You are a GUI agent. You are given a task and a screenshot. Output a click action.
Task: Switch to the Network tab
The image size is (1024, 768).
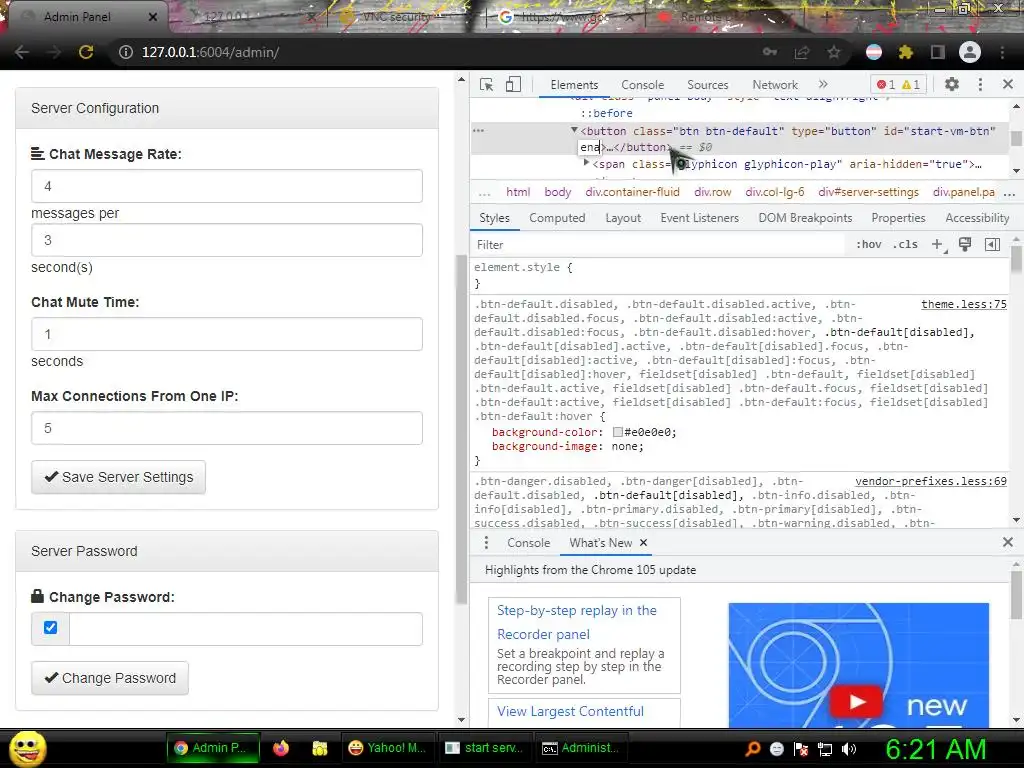(775, 85)
